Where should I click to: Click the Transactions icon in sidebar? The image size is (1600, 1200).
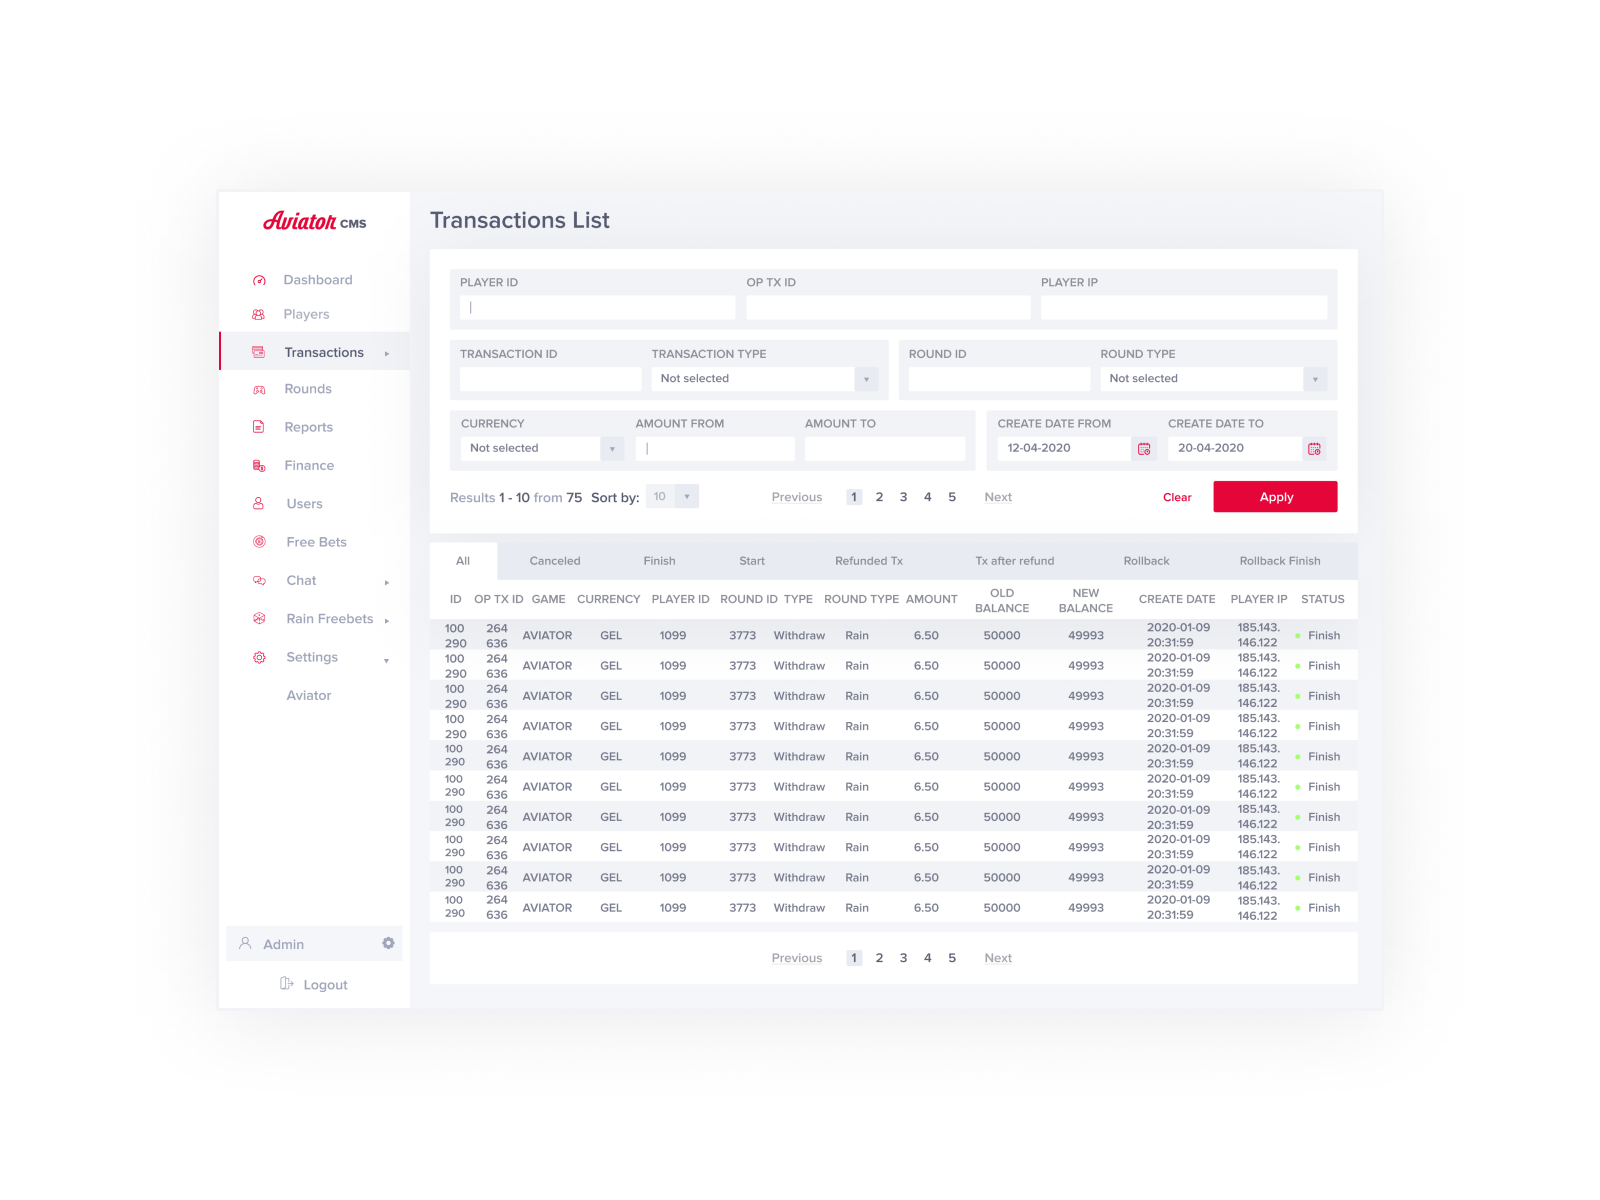click(259, 352)
